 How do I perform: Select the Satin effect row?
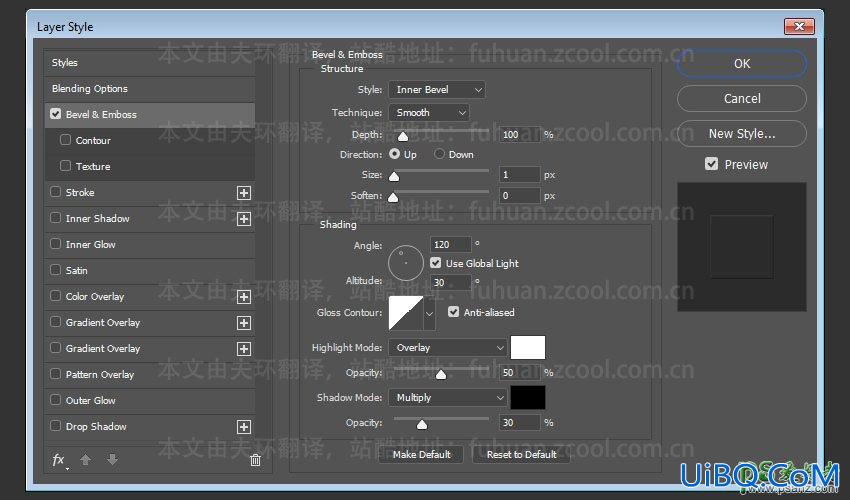point(150,271)
